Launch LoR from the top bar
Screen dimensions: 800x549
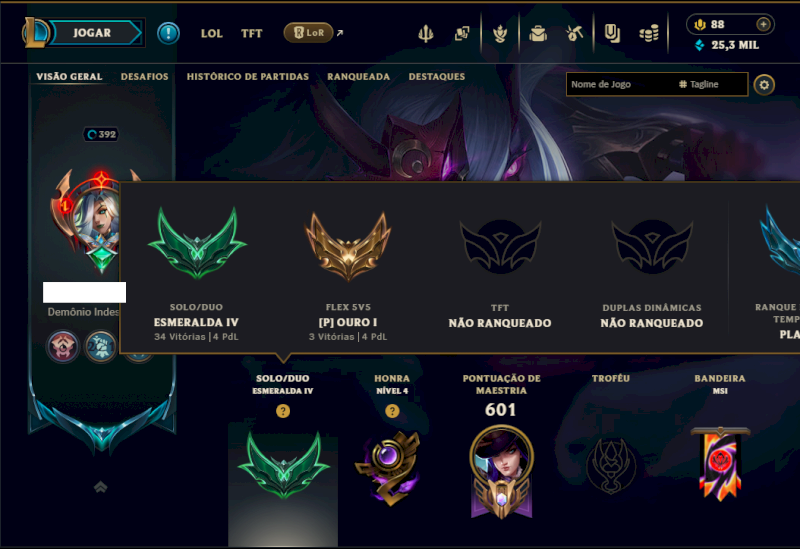308,33
